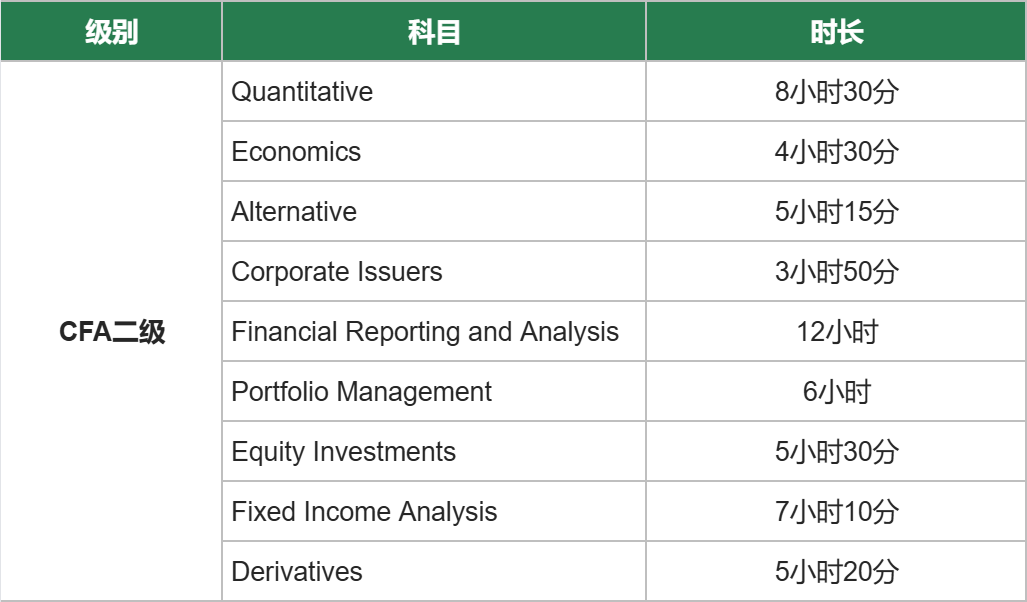
Task: Select the Equity Investments cell
Action: point(343,452)
